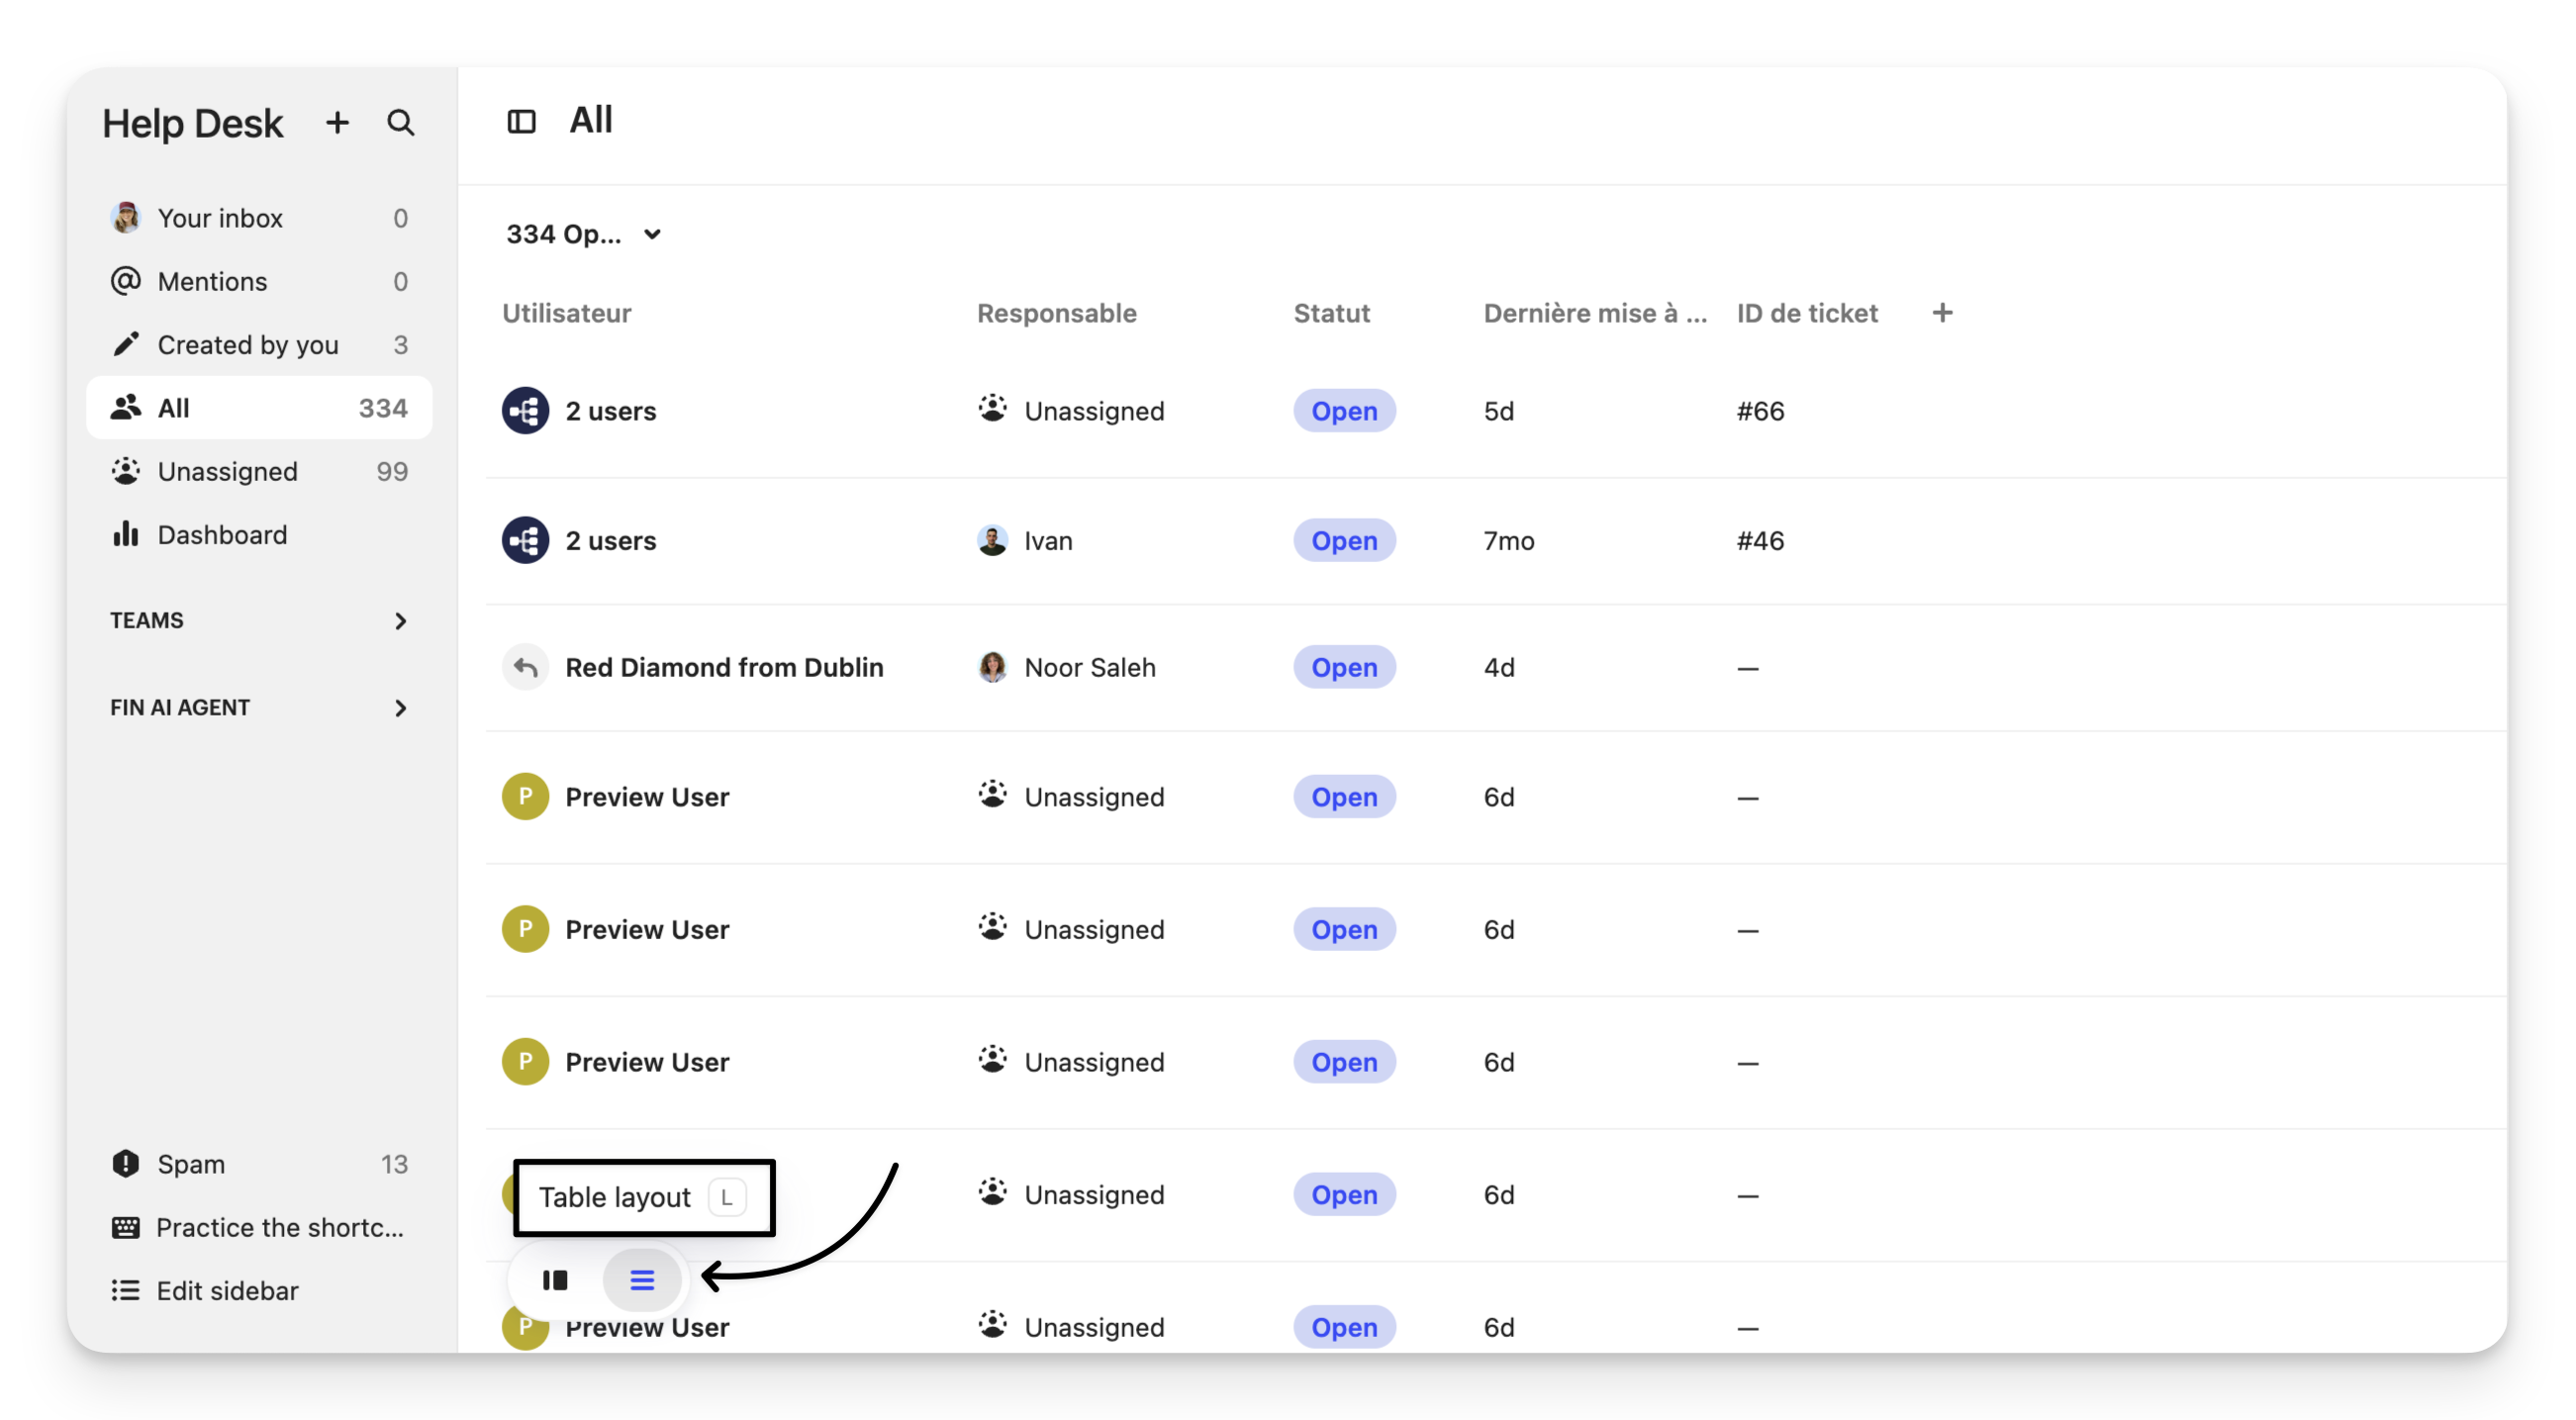2576x1420 pixels.
Task: Click the 4d last updated value
Action: point(1498,667)
